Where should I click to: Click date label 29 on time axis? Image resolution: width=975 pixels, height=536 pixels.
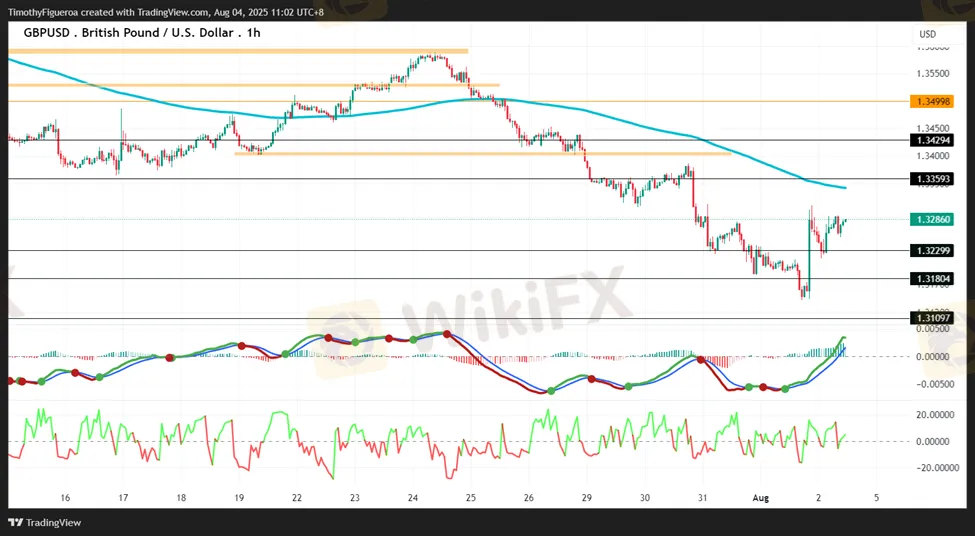[x=587, y=498]
